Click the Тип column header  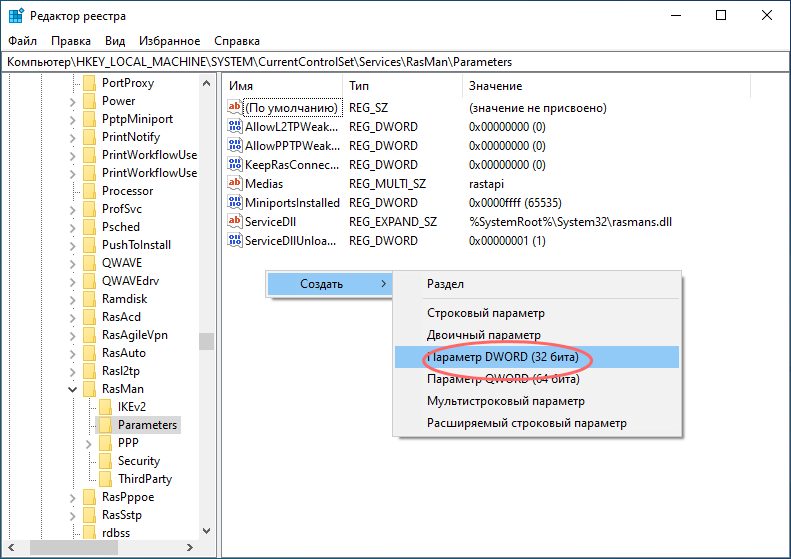403,86
